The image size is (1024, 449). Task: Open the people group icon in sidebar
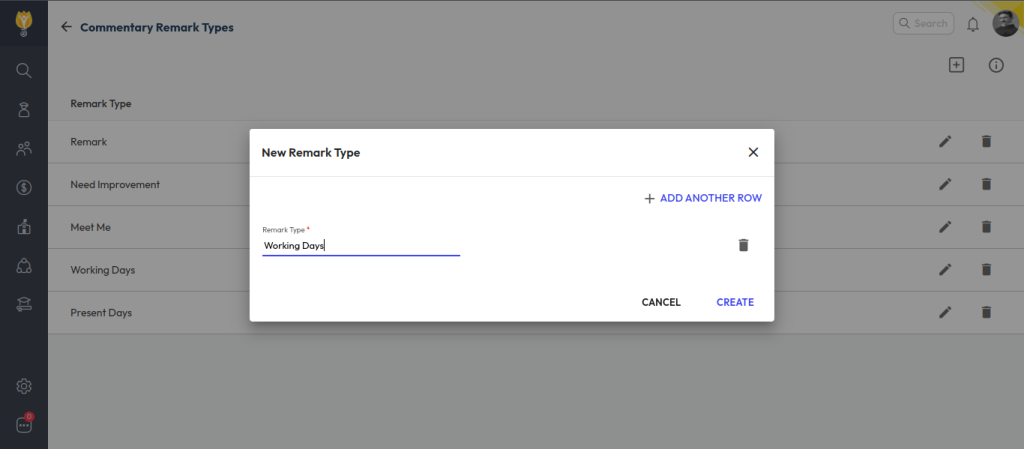click(x=24, y=149)
